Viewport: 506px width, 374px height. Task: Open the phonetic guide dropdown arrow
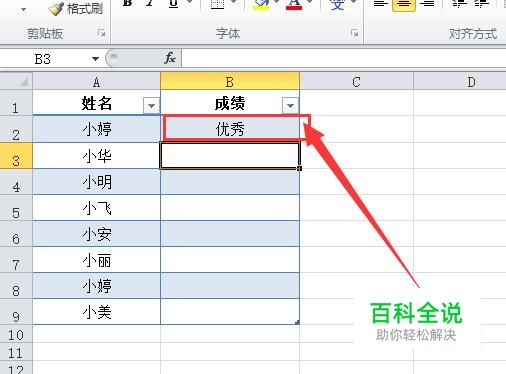[x=354, y=3]
